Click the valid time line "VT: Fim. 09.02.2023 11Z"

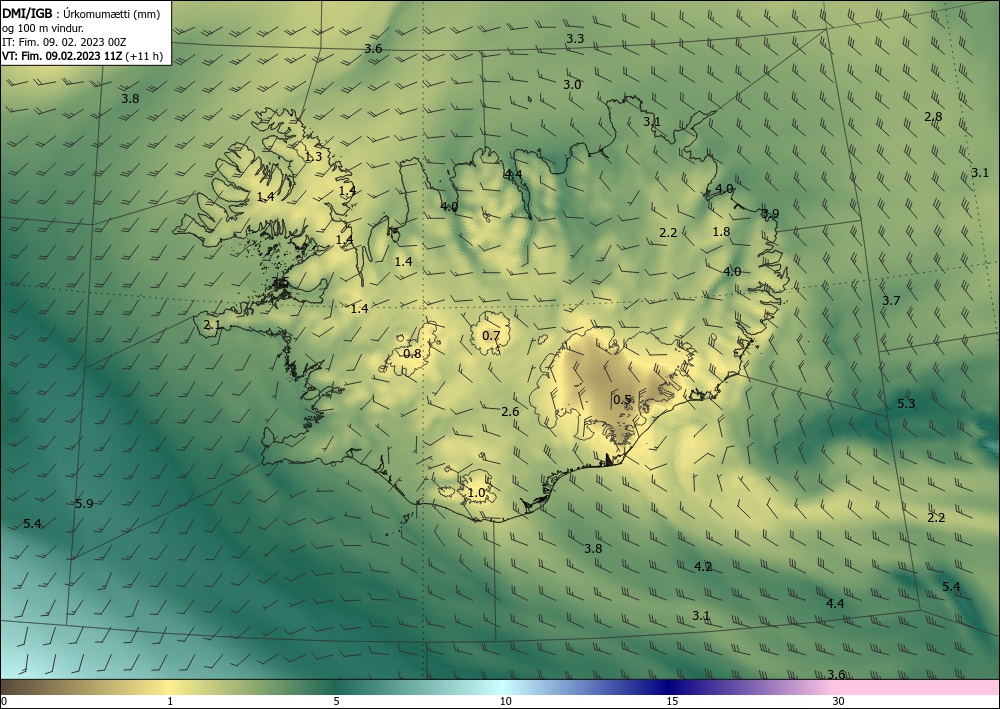tap(62, 56)
